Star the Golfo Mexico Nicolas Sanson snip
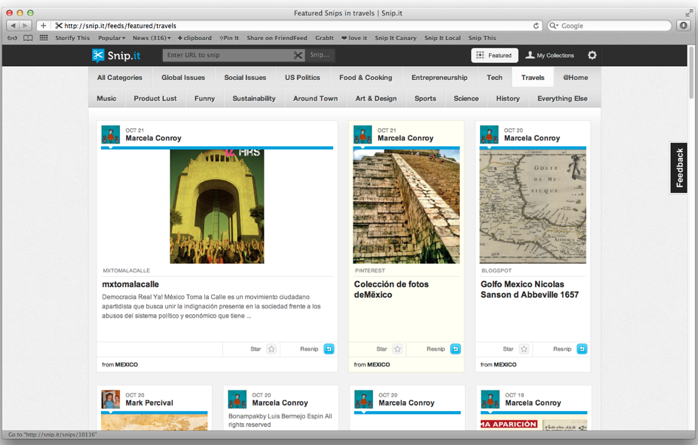The width and height of the screenshot is (698, 445). [x=524, y=349]
